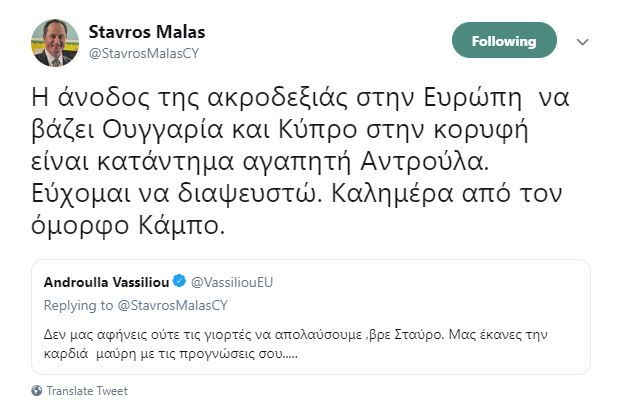627x406 pixels.
Task: Click the Translate Tweet link
Action: click(87, 391)
